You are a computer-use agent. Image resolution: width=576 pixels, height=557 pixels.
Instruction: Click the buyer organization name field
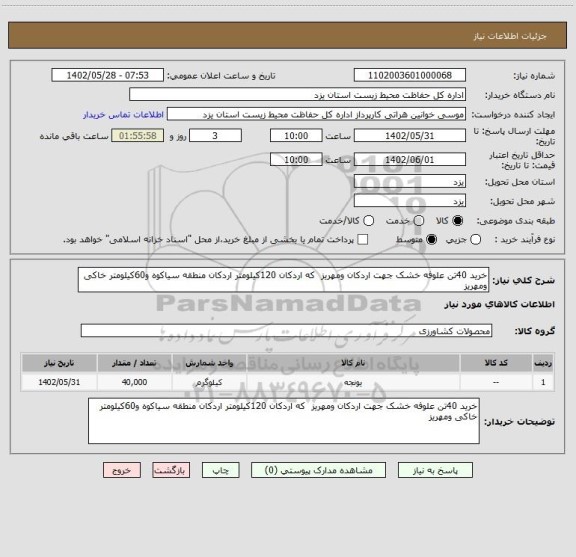(x=298, y=95)
